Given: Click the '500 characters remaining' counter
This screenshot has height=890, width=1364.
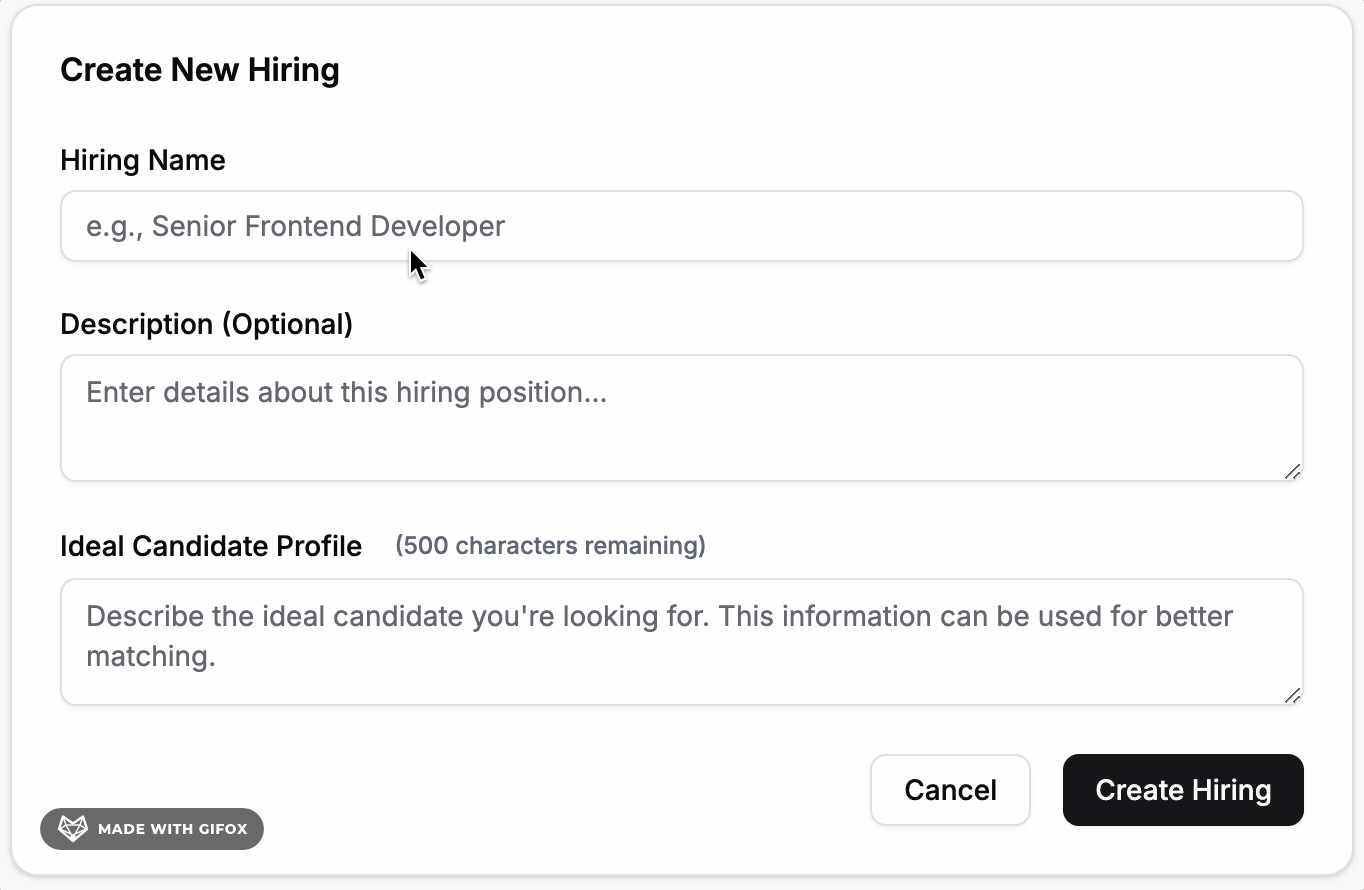Looking at the screenshot, I should coord(550,546).
